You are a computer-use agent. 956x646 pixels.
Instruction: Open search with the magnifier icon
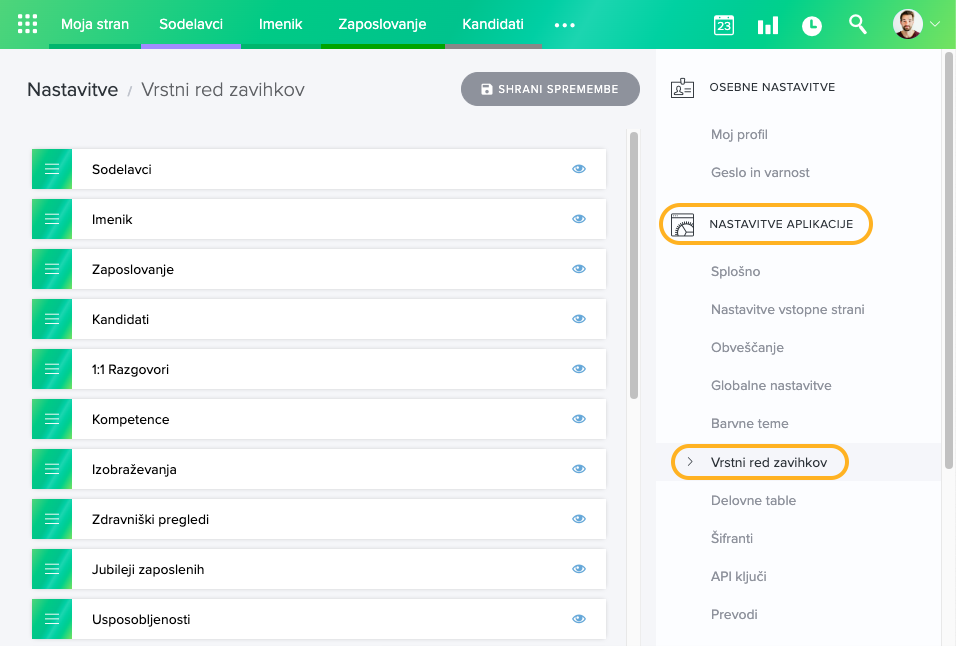(x=857, y=25)
